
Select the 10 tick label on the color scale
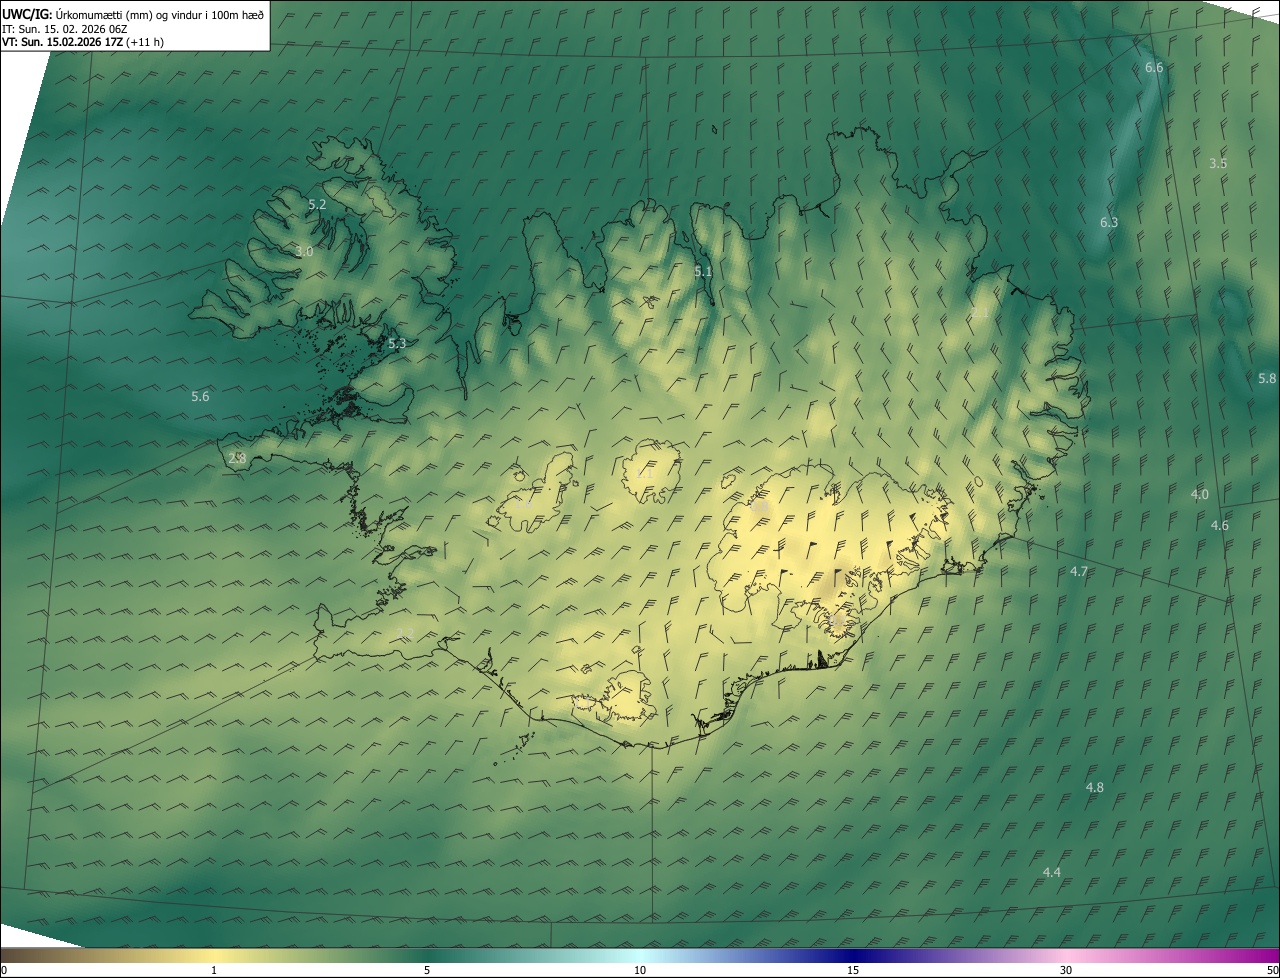point(640,970)
